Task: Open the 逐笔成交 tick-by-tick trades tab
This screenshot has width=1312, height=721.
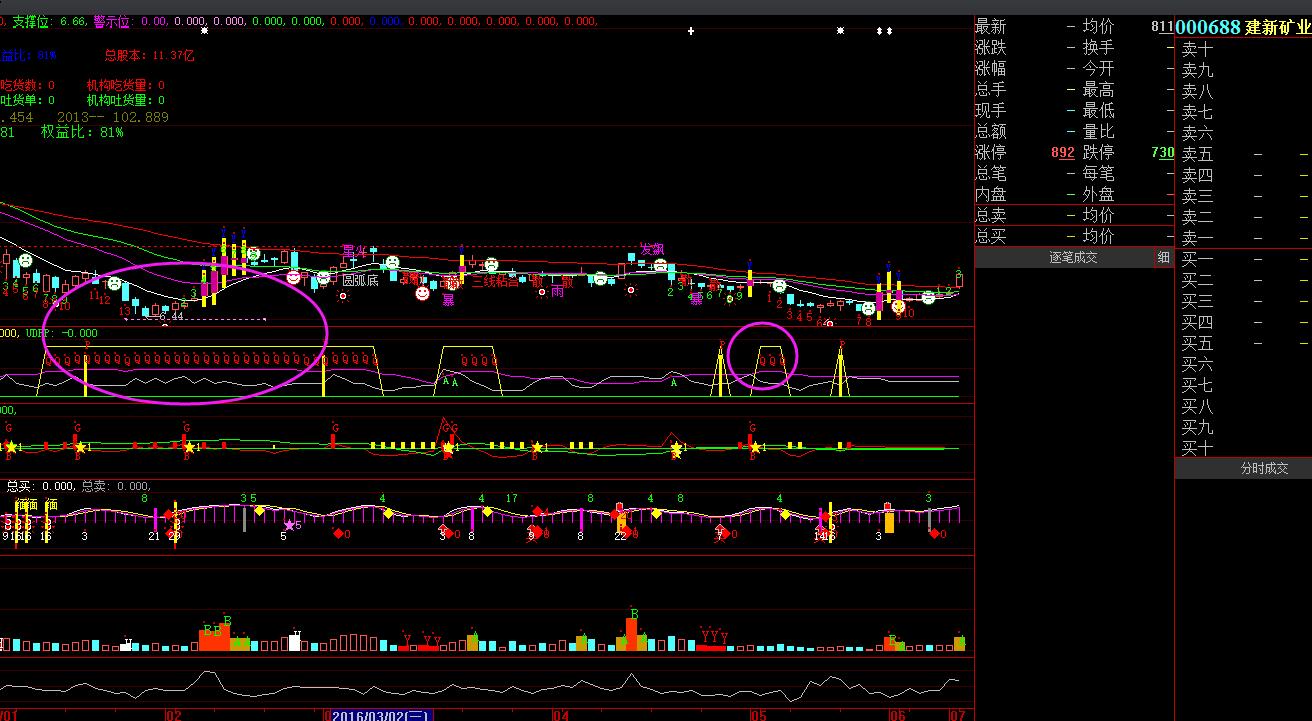Action: 1073,257
